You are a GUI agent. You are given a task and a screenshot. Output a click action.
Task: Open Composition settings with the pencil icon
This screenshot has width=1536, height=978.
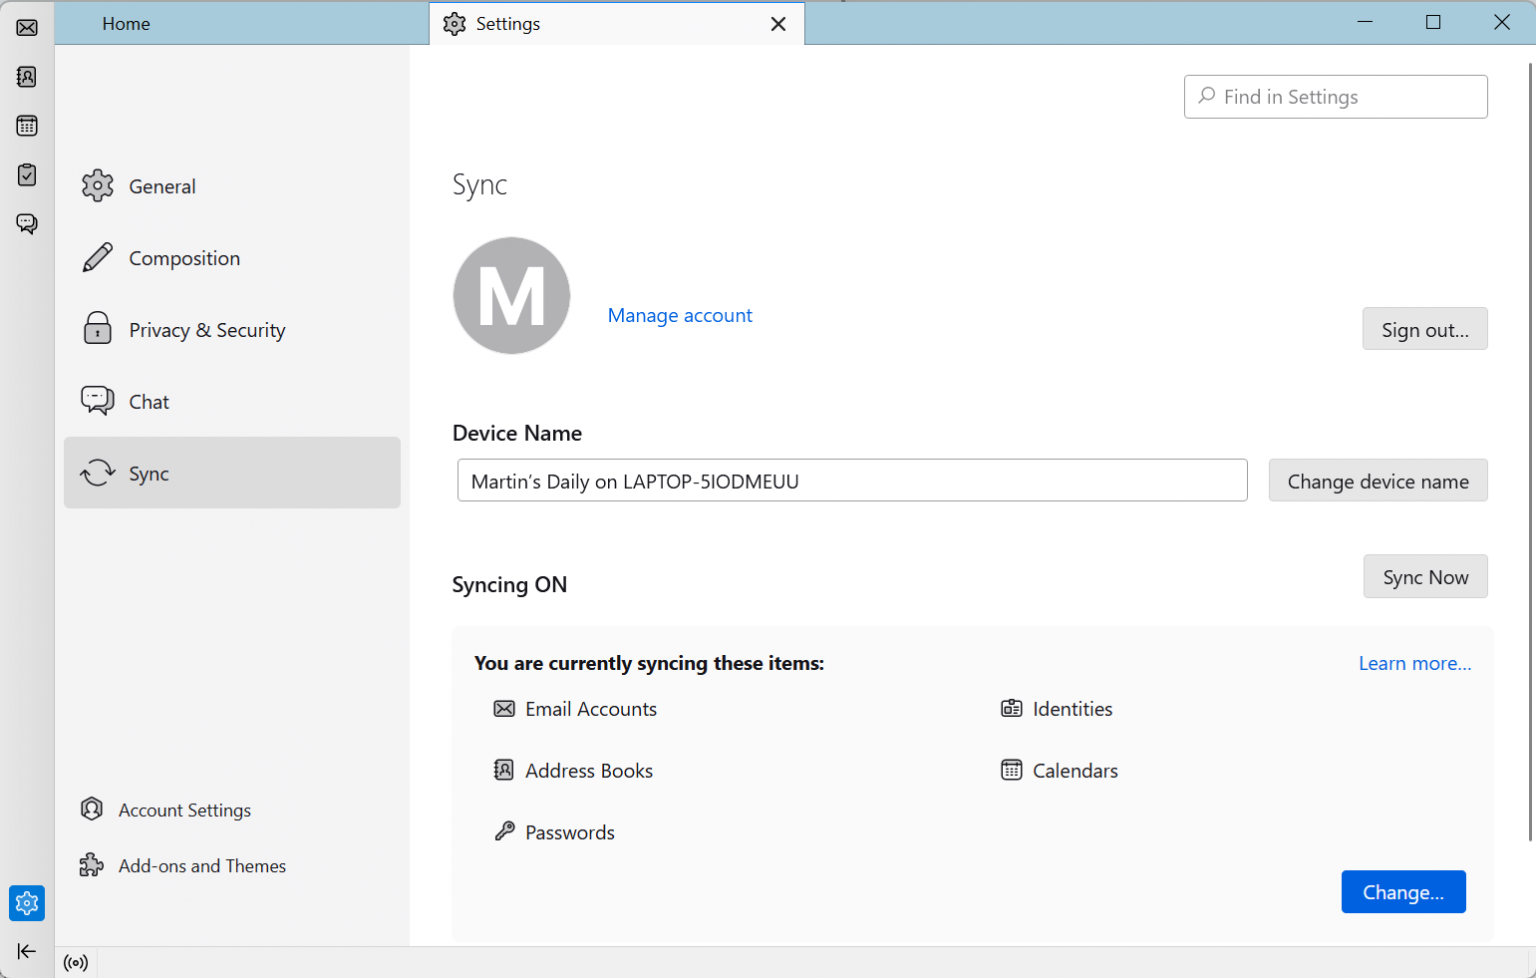coord(184,257)
